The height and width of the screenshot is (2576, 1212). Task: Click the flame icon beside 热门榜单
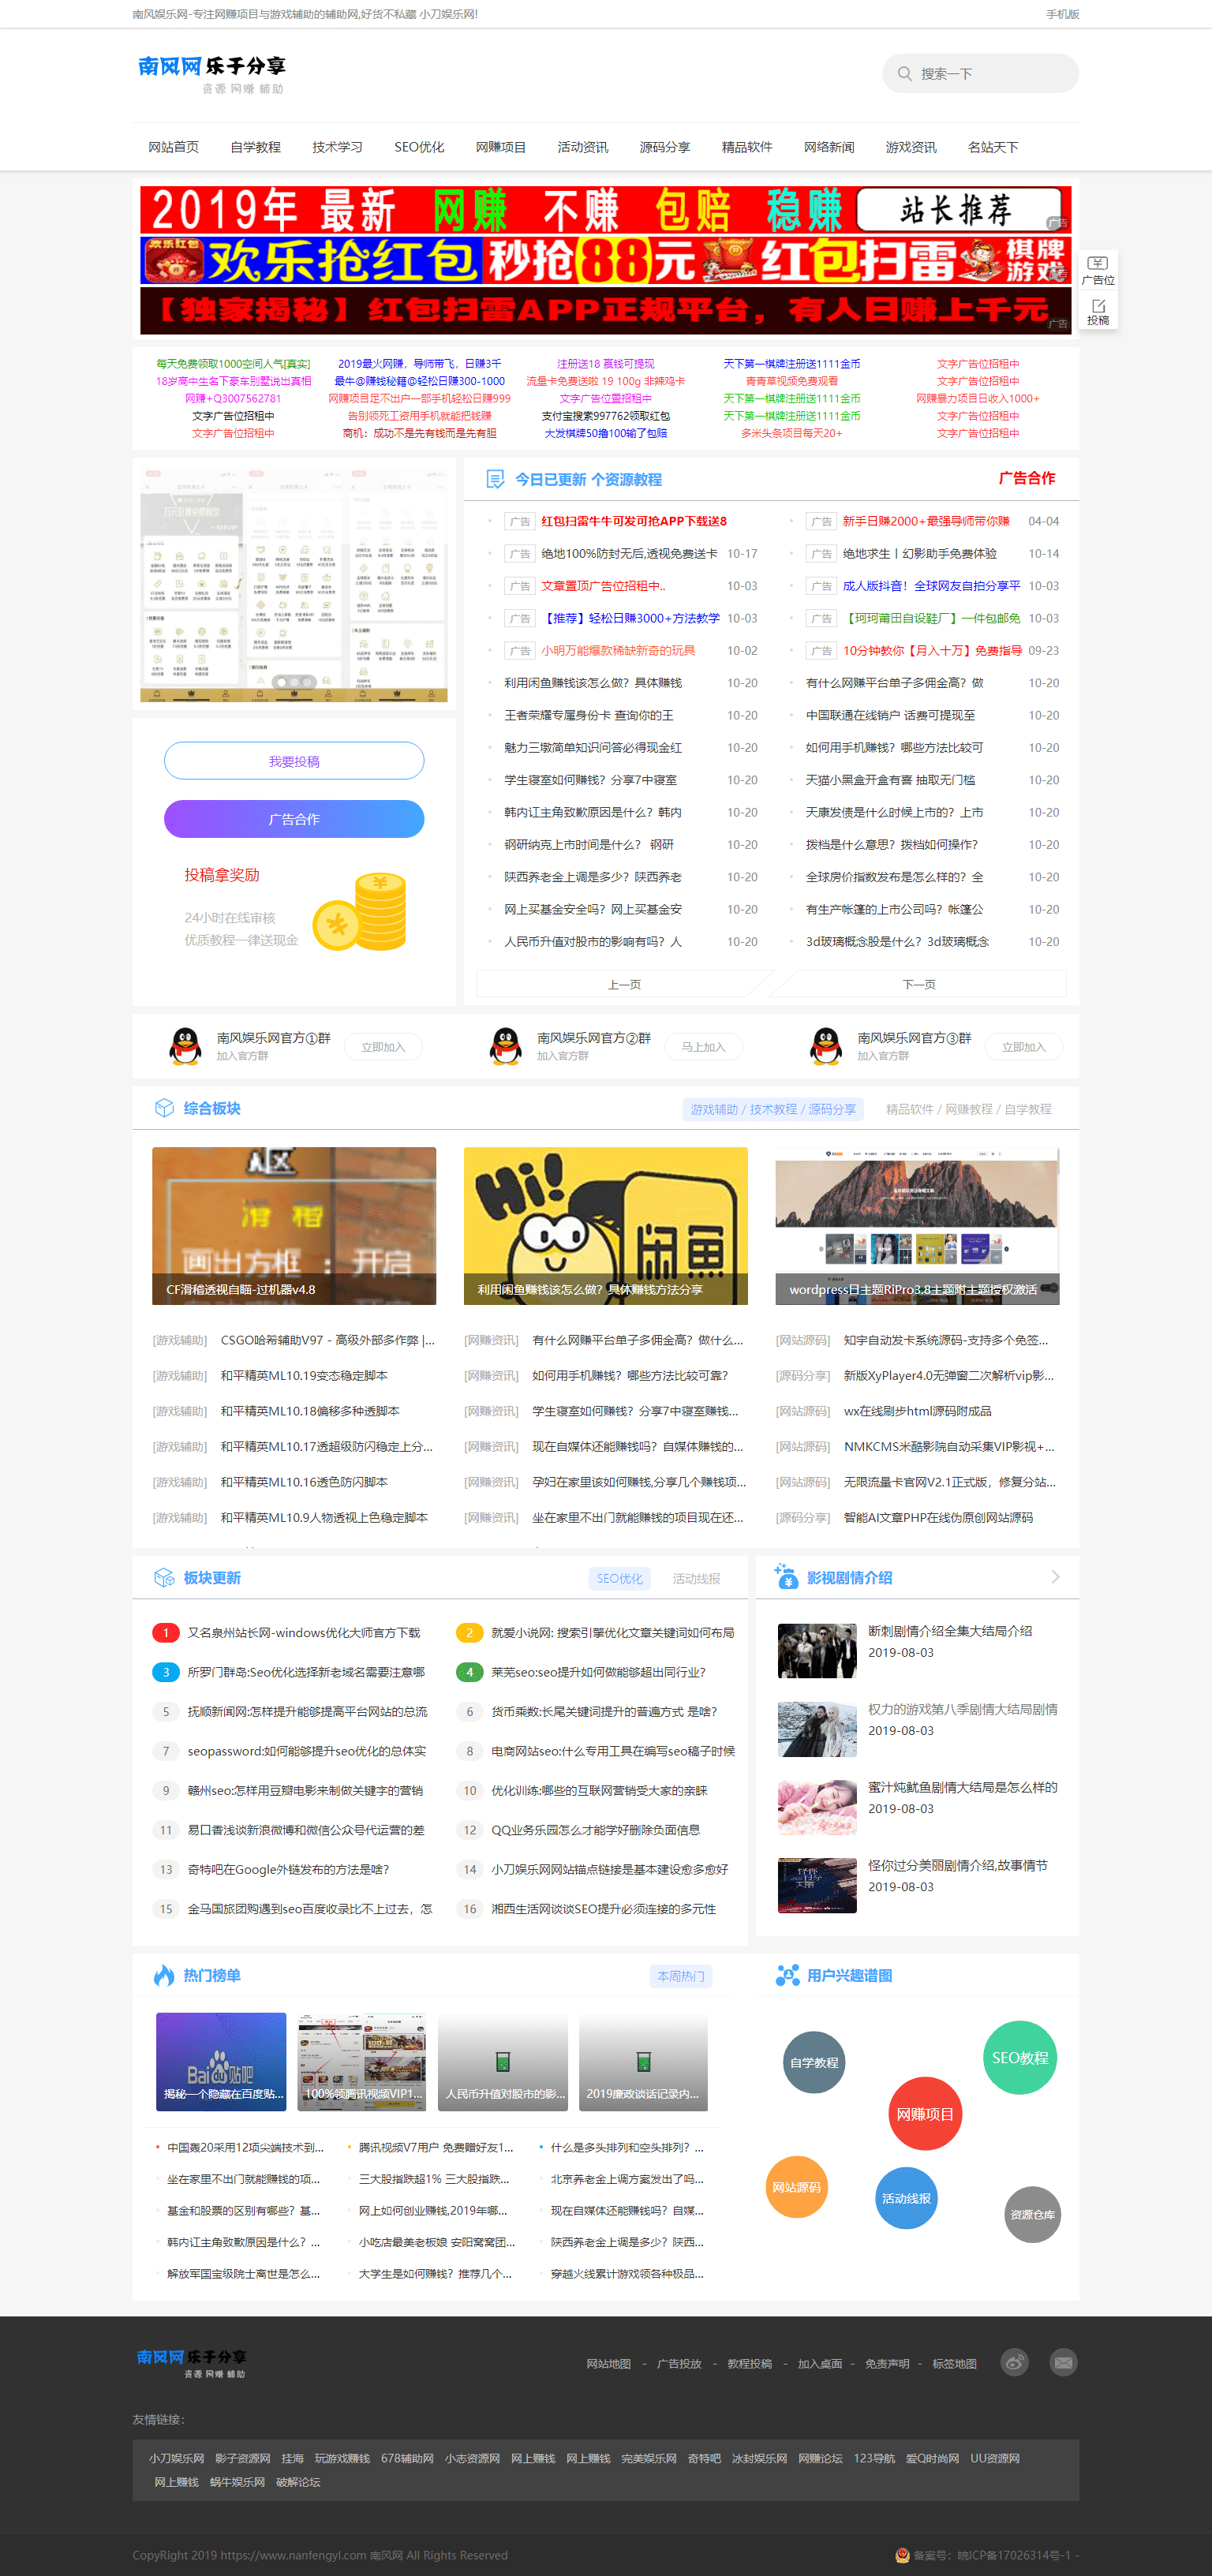click(x=163, y=1975)
